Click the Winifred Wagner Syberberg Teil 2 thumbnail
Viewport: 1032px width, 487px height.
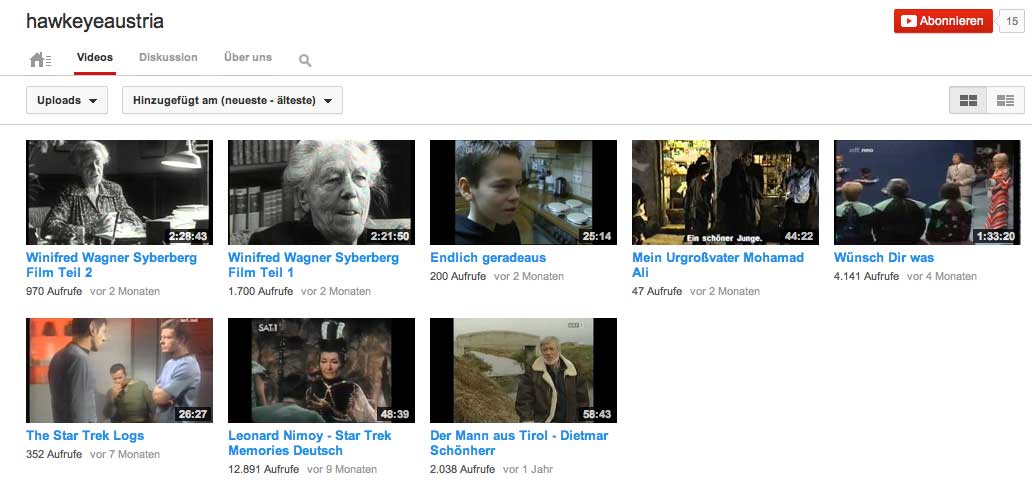tap(119, 192)
